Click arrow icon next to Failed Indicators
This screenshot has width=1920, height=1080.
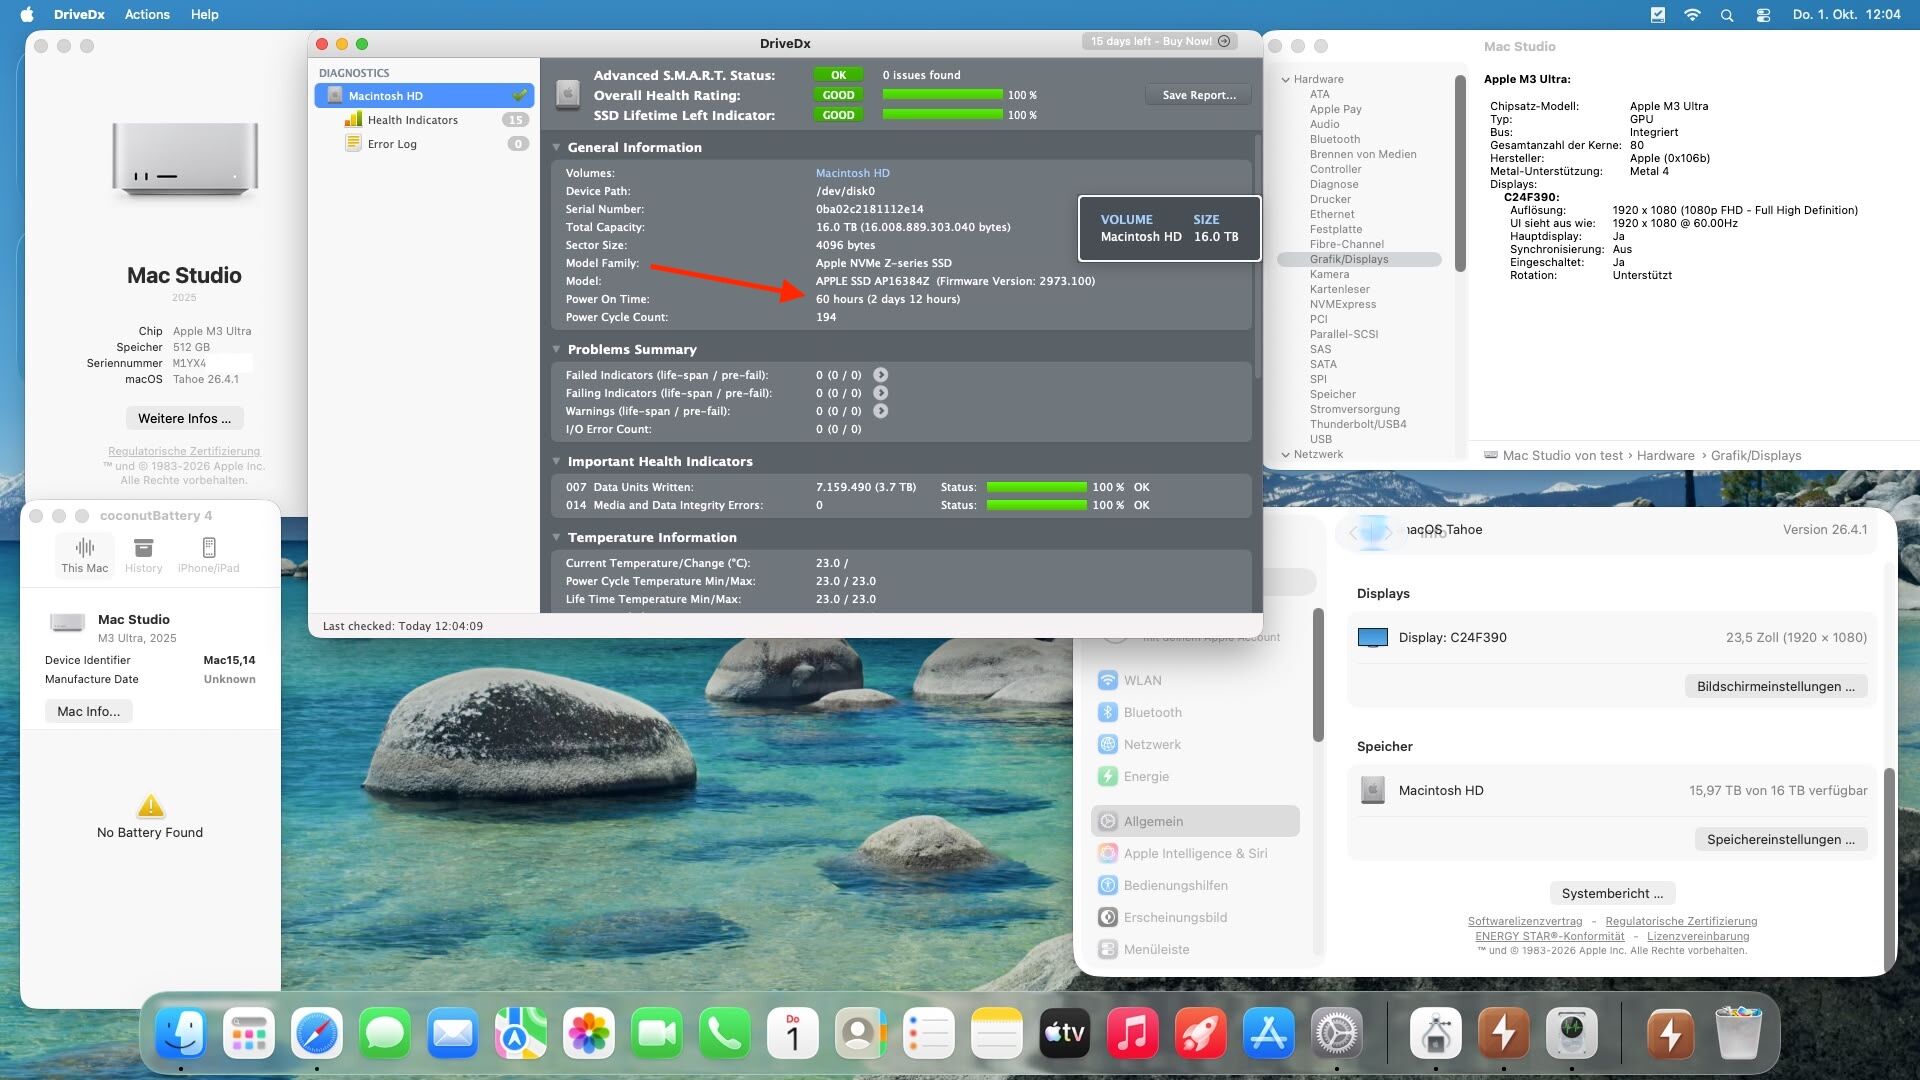[881, 375]
